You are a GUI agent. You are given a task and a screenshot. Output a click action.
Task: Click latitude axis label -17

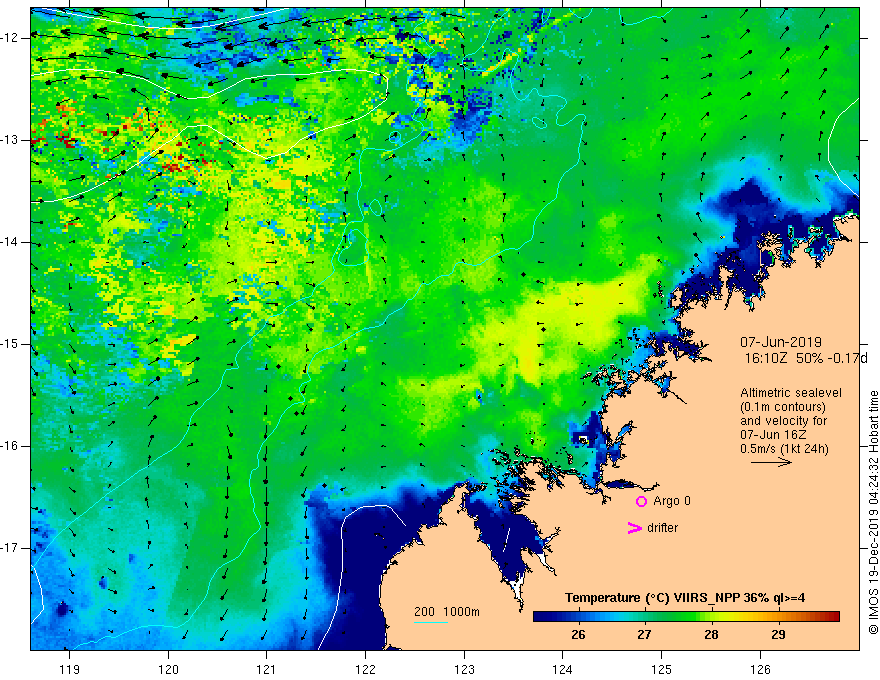click(10, 548)
